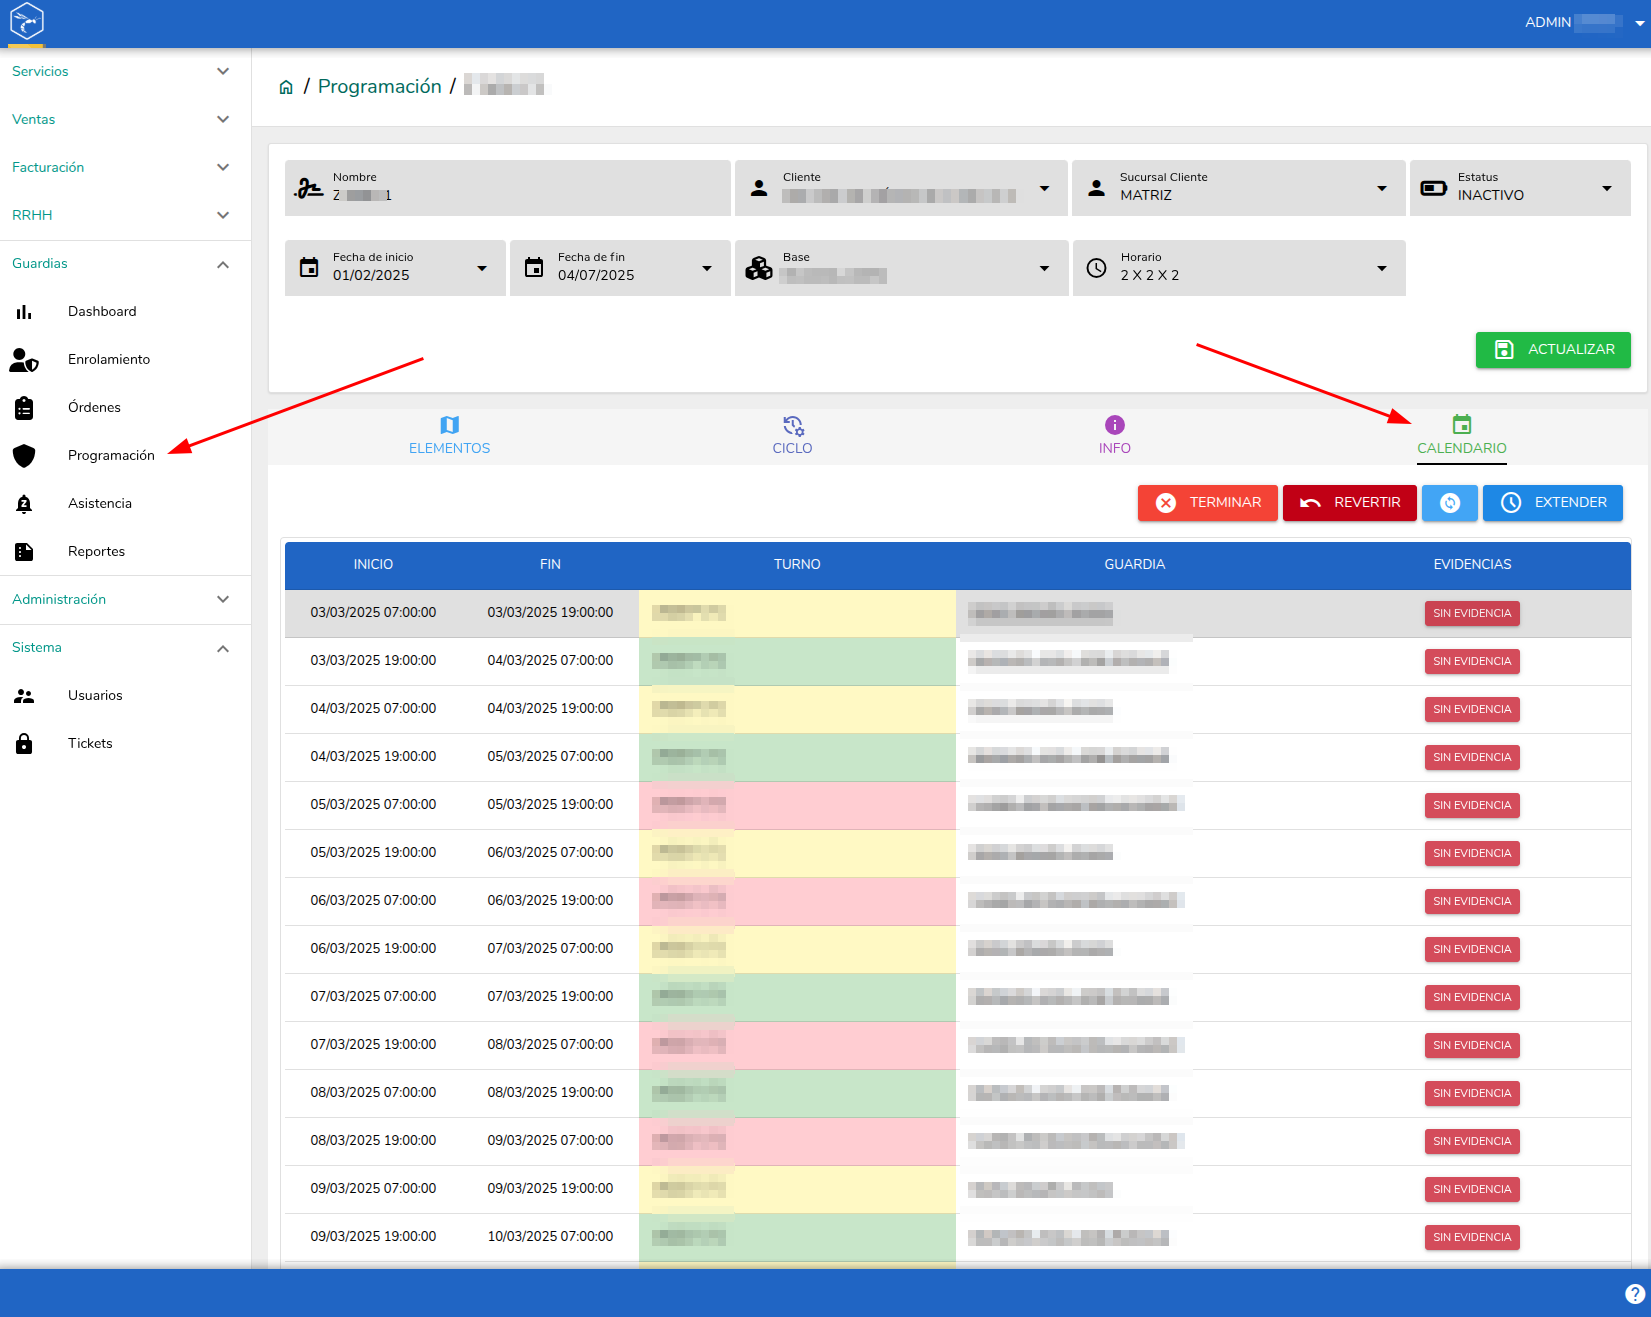Click the Tickets lock icon
Image resolution: width=1651 pixels, height=1317 pixels.
pyautogui.click(x=24, y=744)
